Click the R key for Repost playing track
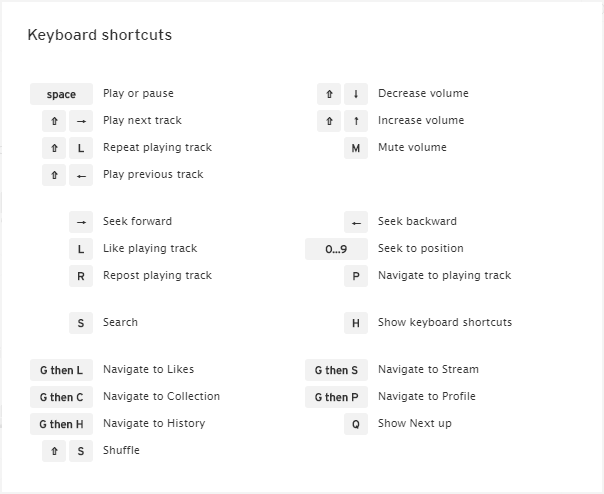This screenshot has height=494, width=604. (x=81, y=276)
